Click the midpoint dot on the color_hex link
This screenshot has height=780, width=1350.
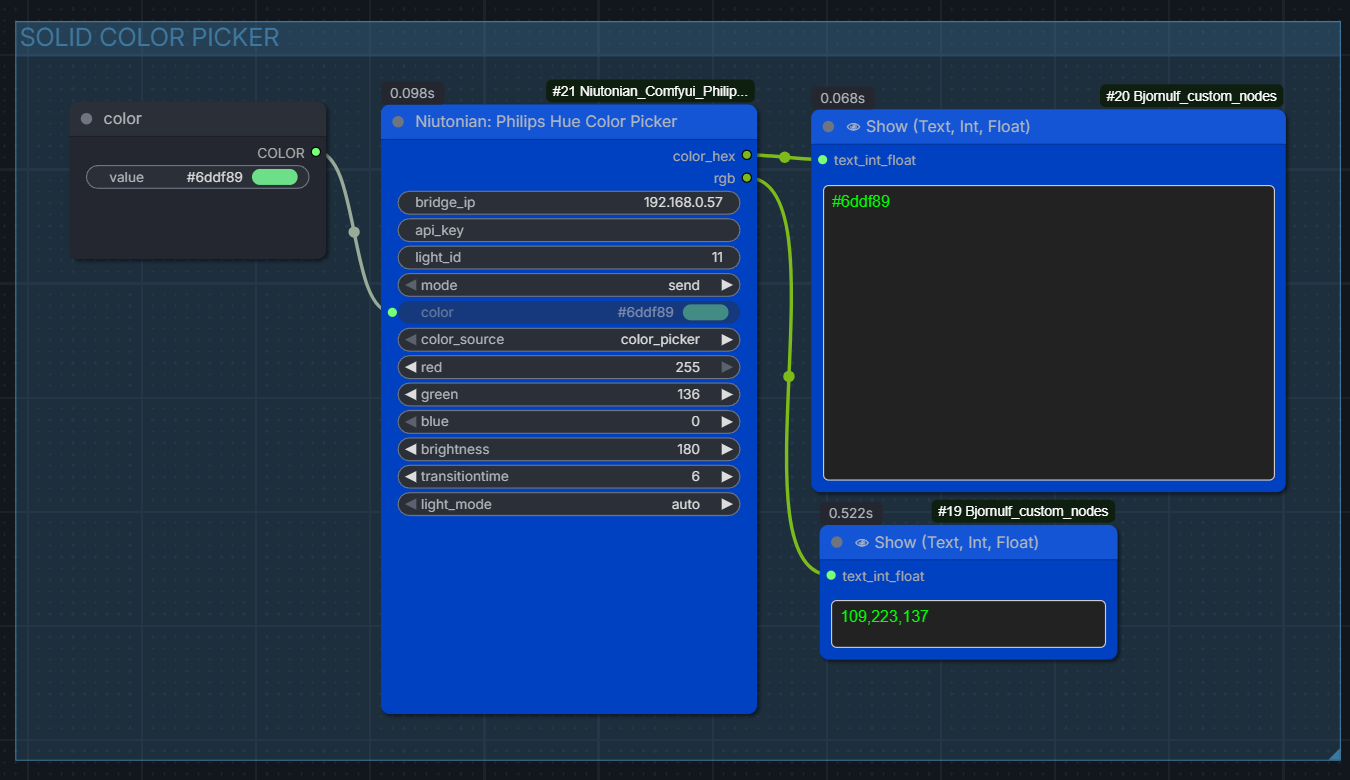point(785,157)
